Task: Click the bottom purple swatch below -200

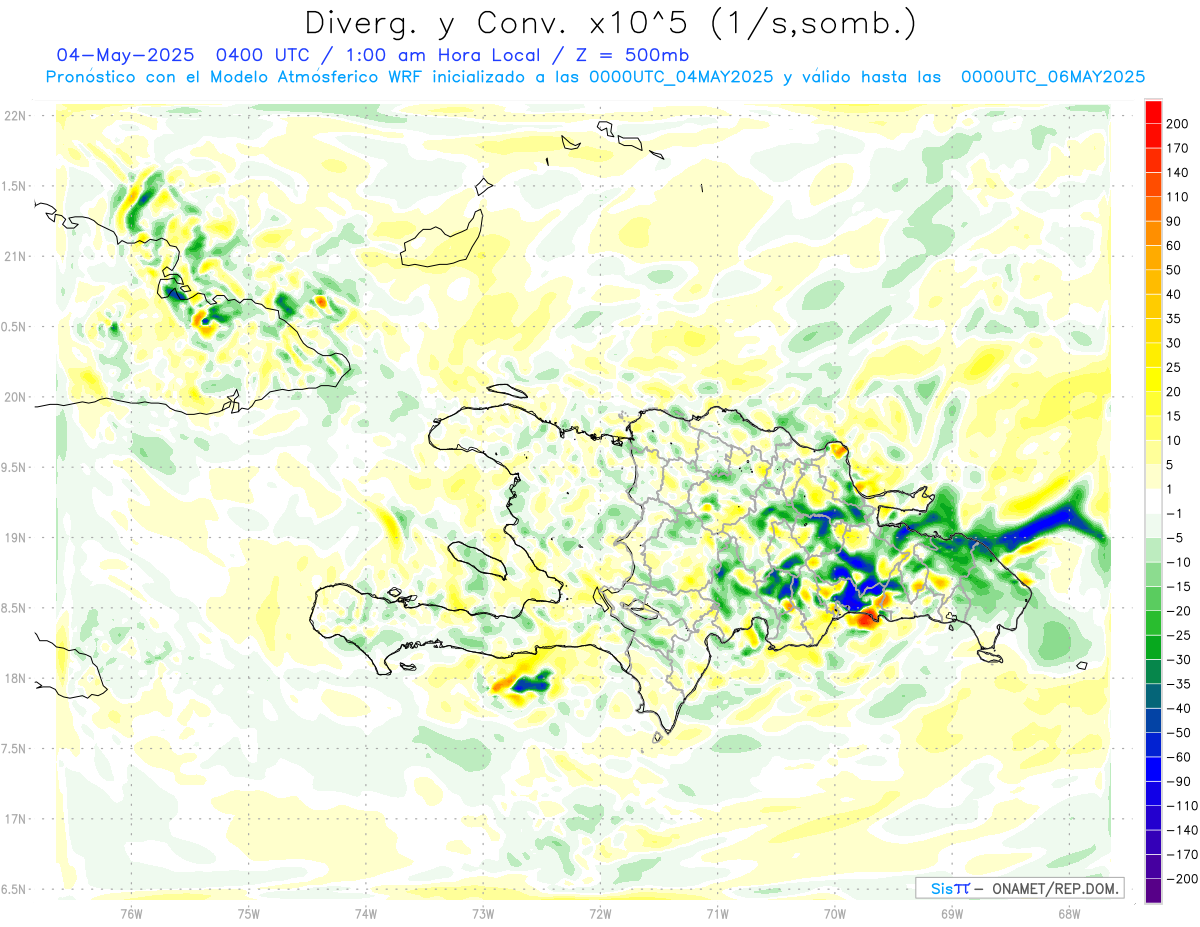Action: tap(1153, 891)
